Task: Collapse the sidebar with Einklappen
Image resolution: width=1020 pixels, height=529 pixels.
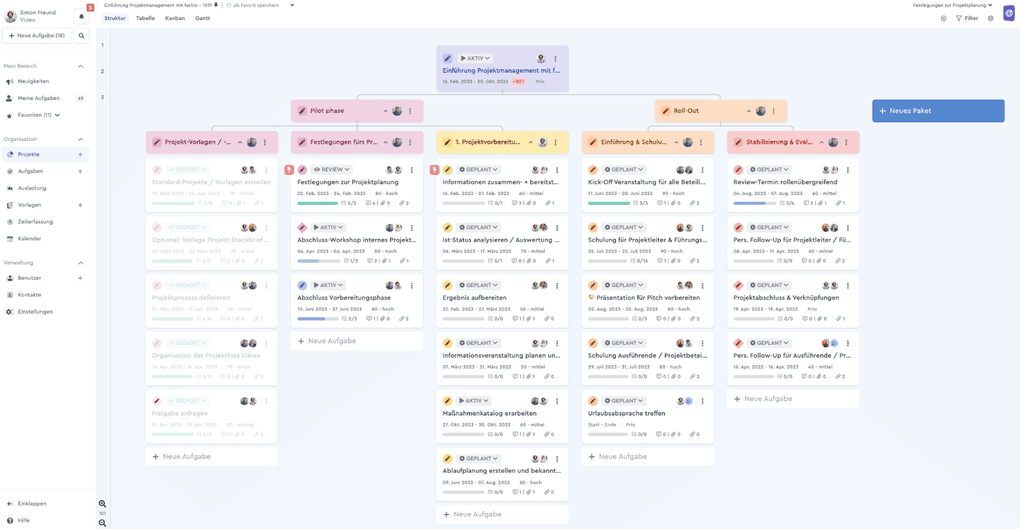Action: pyautogui.click(x=32, y=504)
